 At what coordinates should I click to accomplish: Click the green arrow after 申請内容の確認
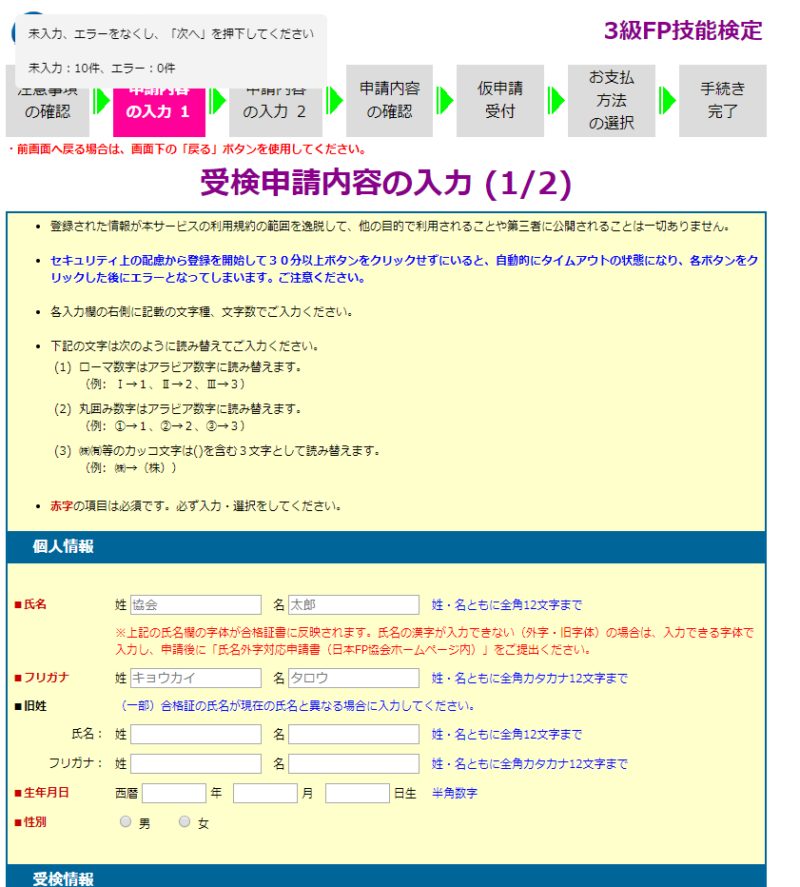pyautogui.click(x=445, y=101)
